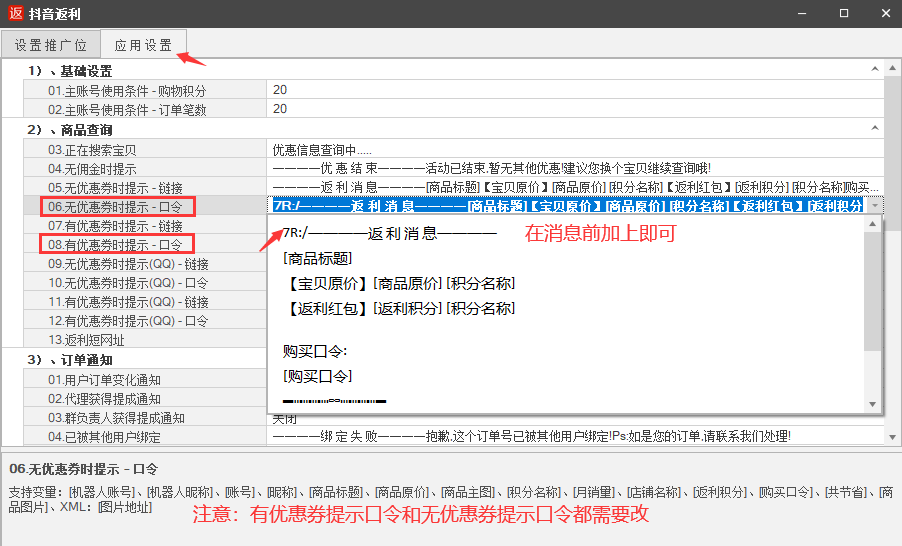This screenshot has height=546, width=902.
Task: Select row 03.正在搜索宝贝
Action: [x=145, y=150]
